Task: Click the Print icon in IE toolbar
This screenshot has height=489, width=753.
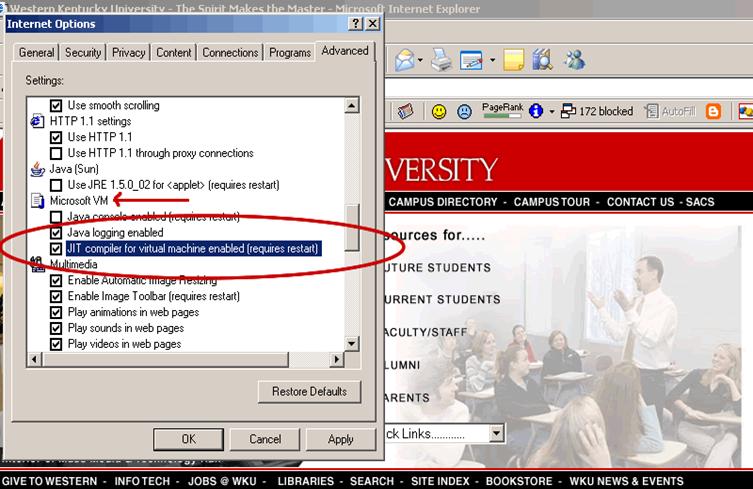Action: click(441, 61)
